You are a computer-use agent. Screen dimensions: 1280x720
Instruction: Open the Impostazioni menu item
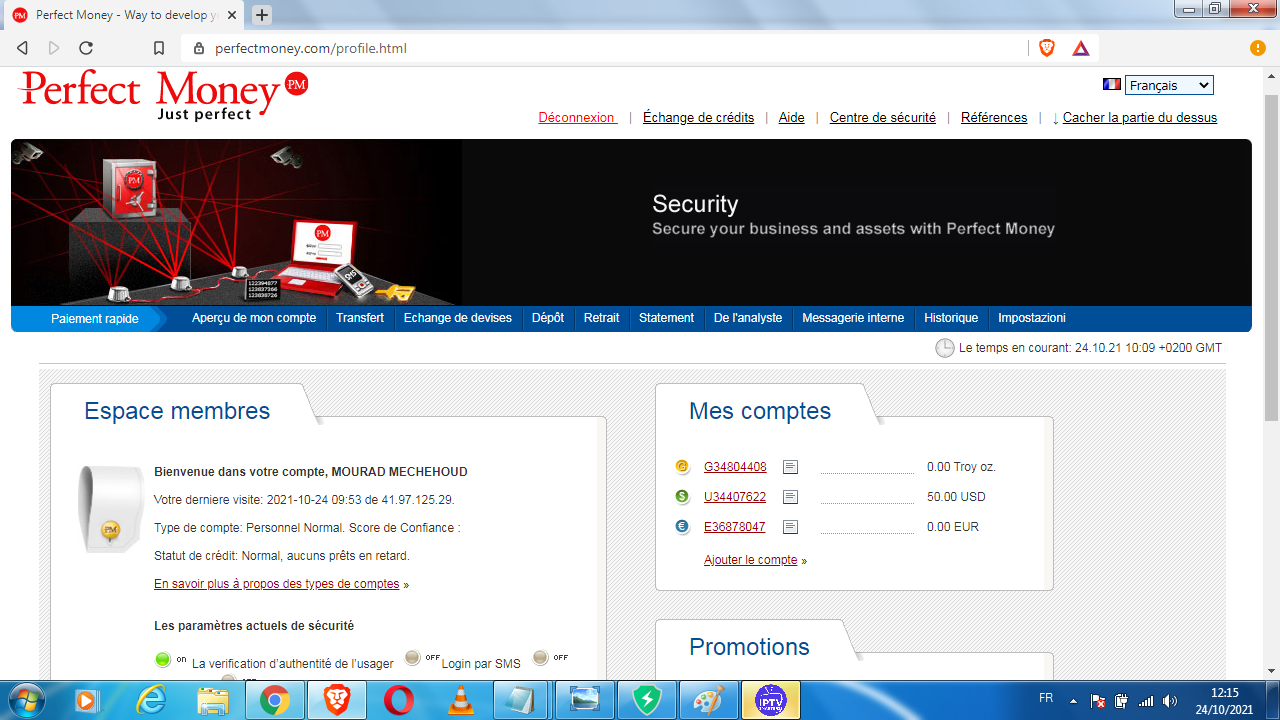coord(1032,318)
